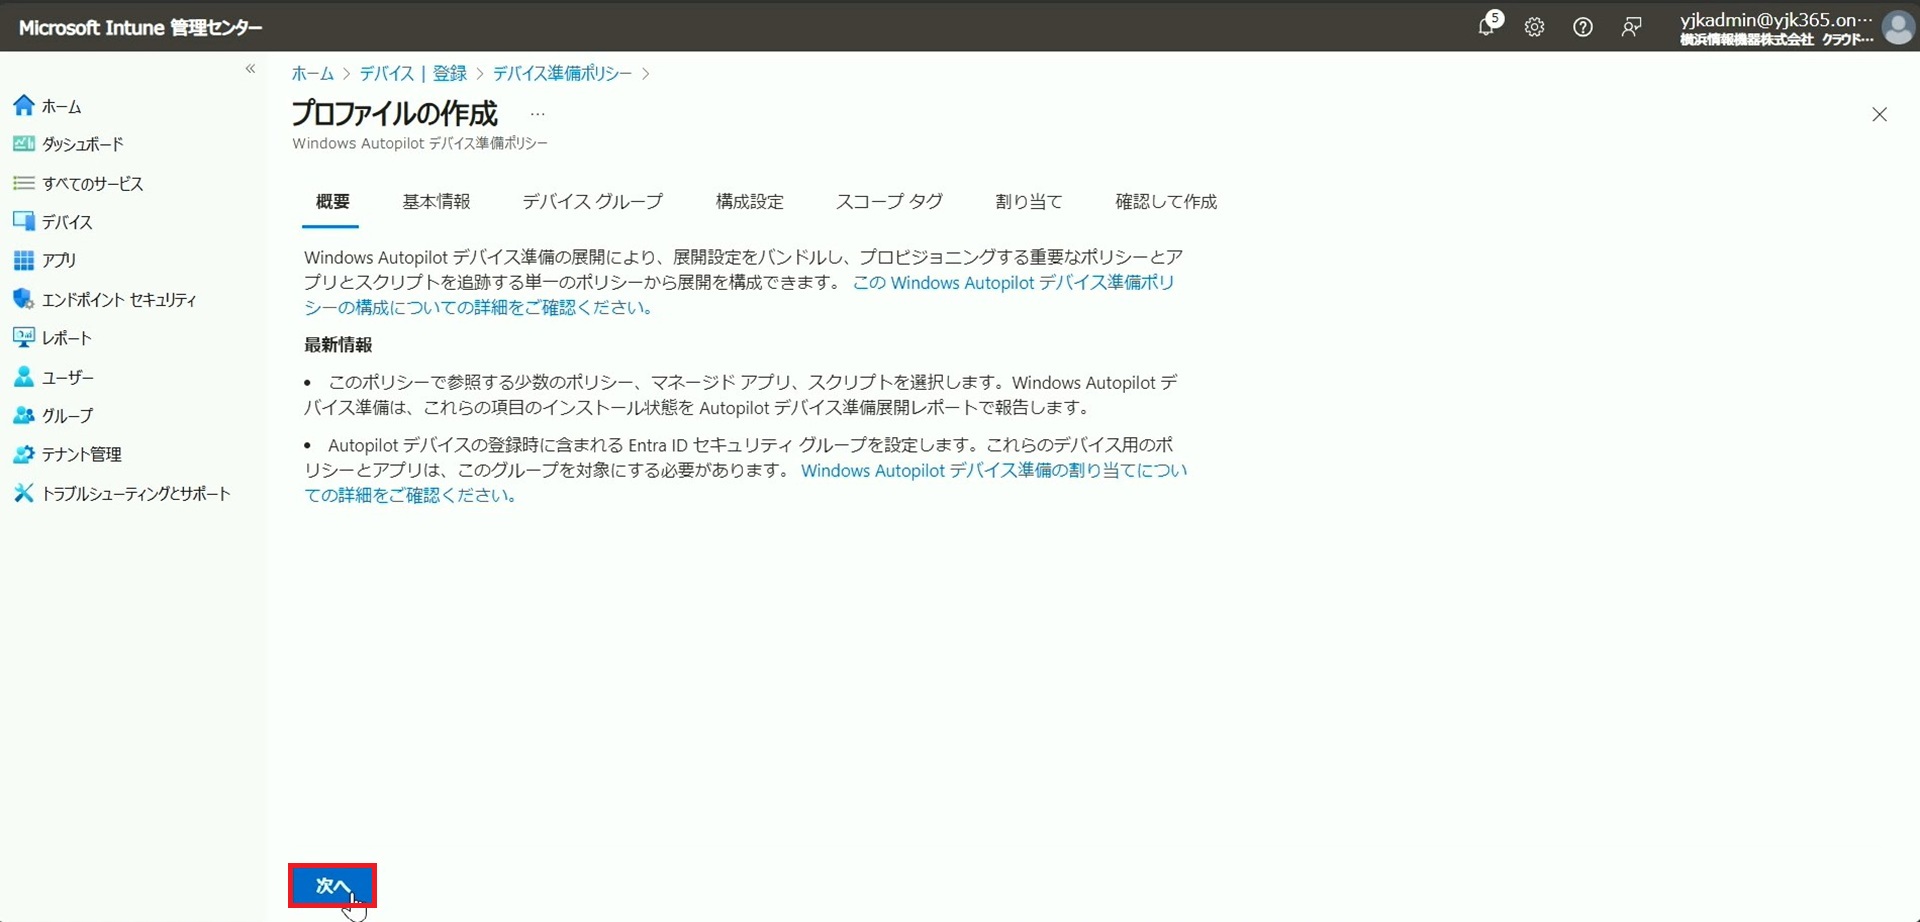The image size is (1920, 922).
Task: Switch to the スコープ タグ tab
Action: coord(889,202)
